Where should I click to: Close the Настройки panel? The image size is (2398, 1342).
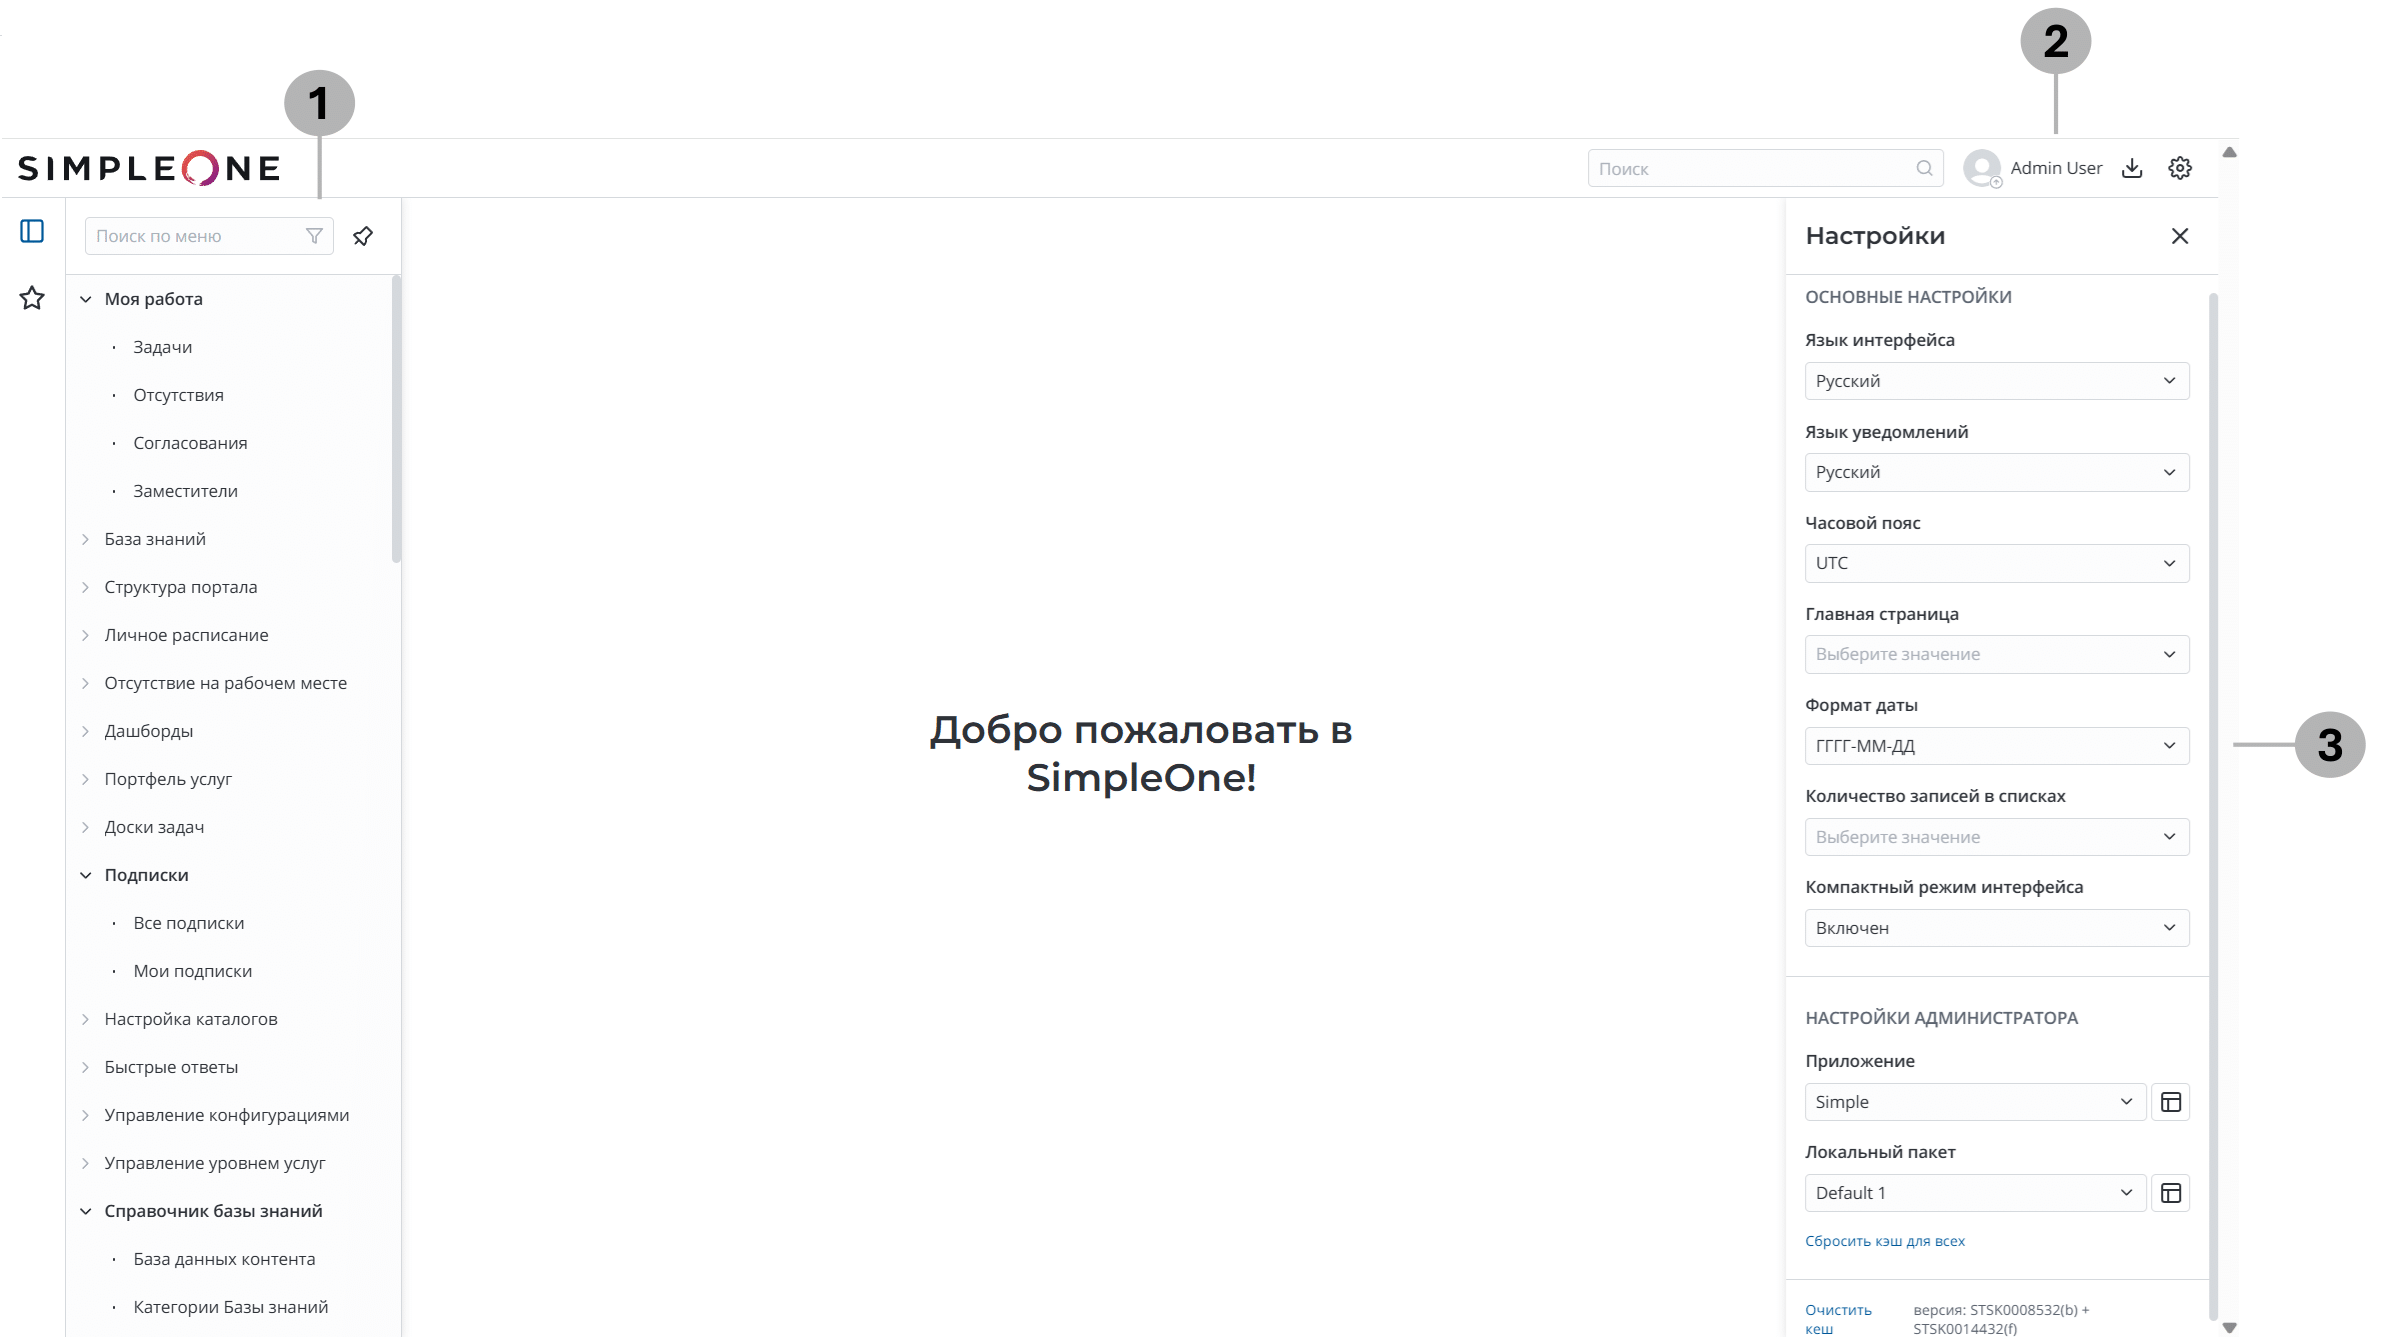2181,235
